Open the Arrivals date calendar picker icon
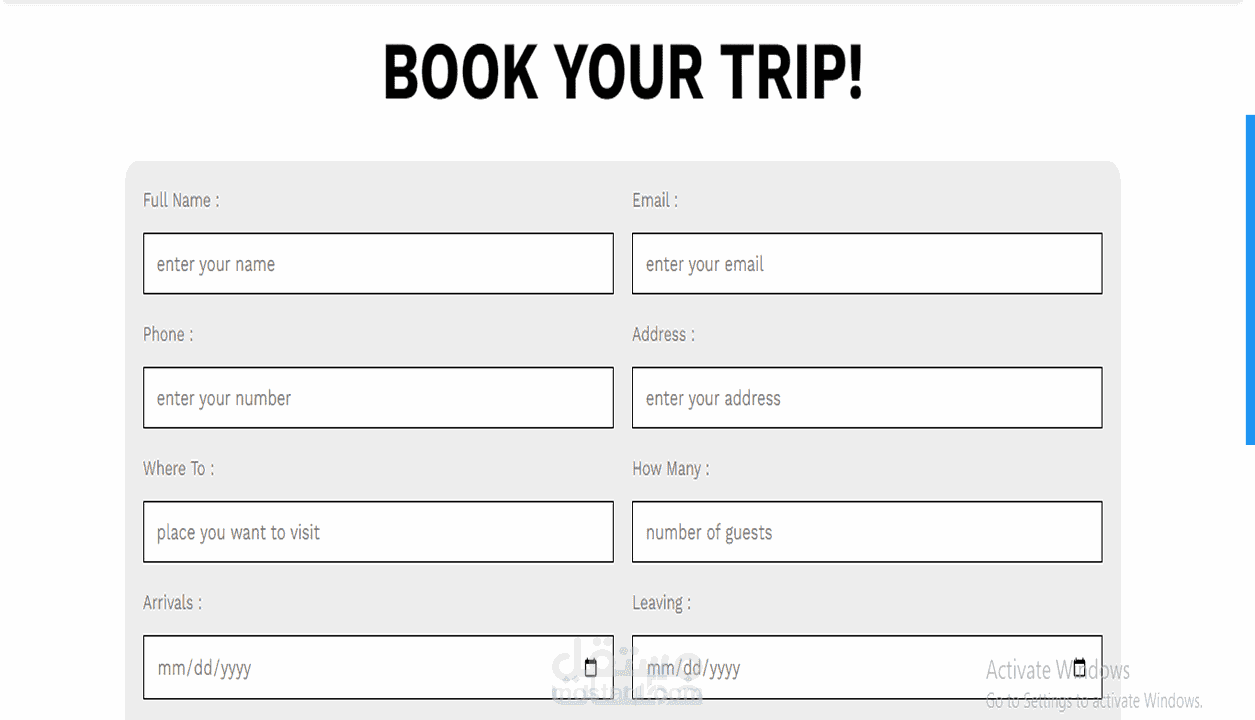 (x=590, y=668)
